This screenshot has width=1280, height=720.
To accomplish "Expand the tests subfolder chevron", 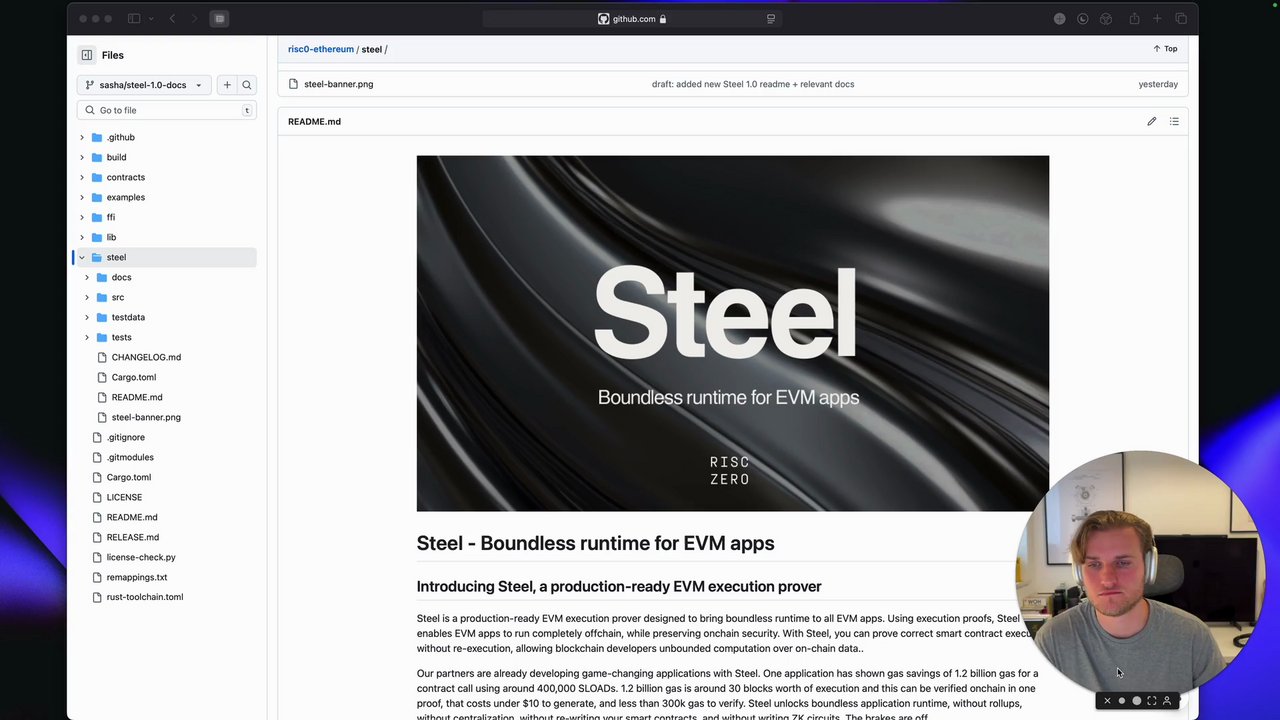I will pos(87,337).
